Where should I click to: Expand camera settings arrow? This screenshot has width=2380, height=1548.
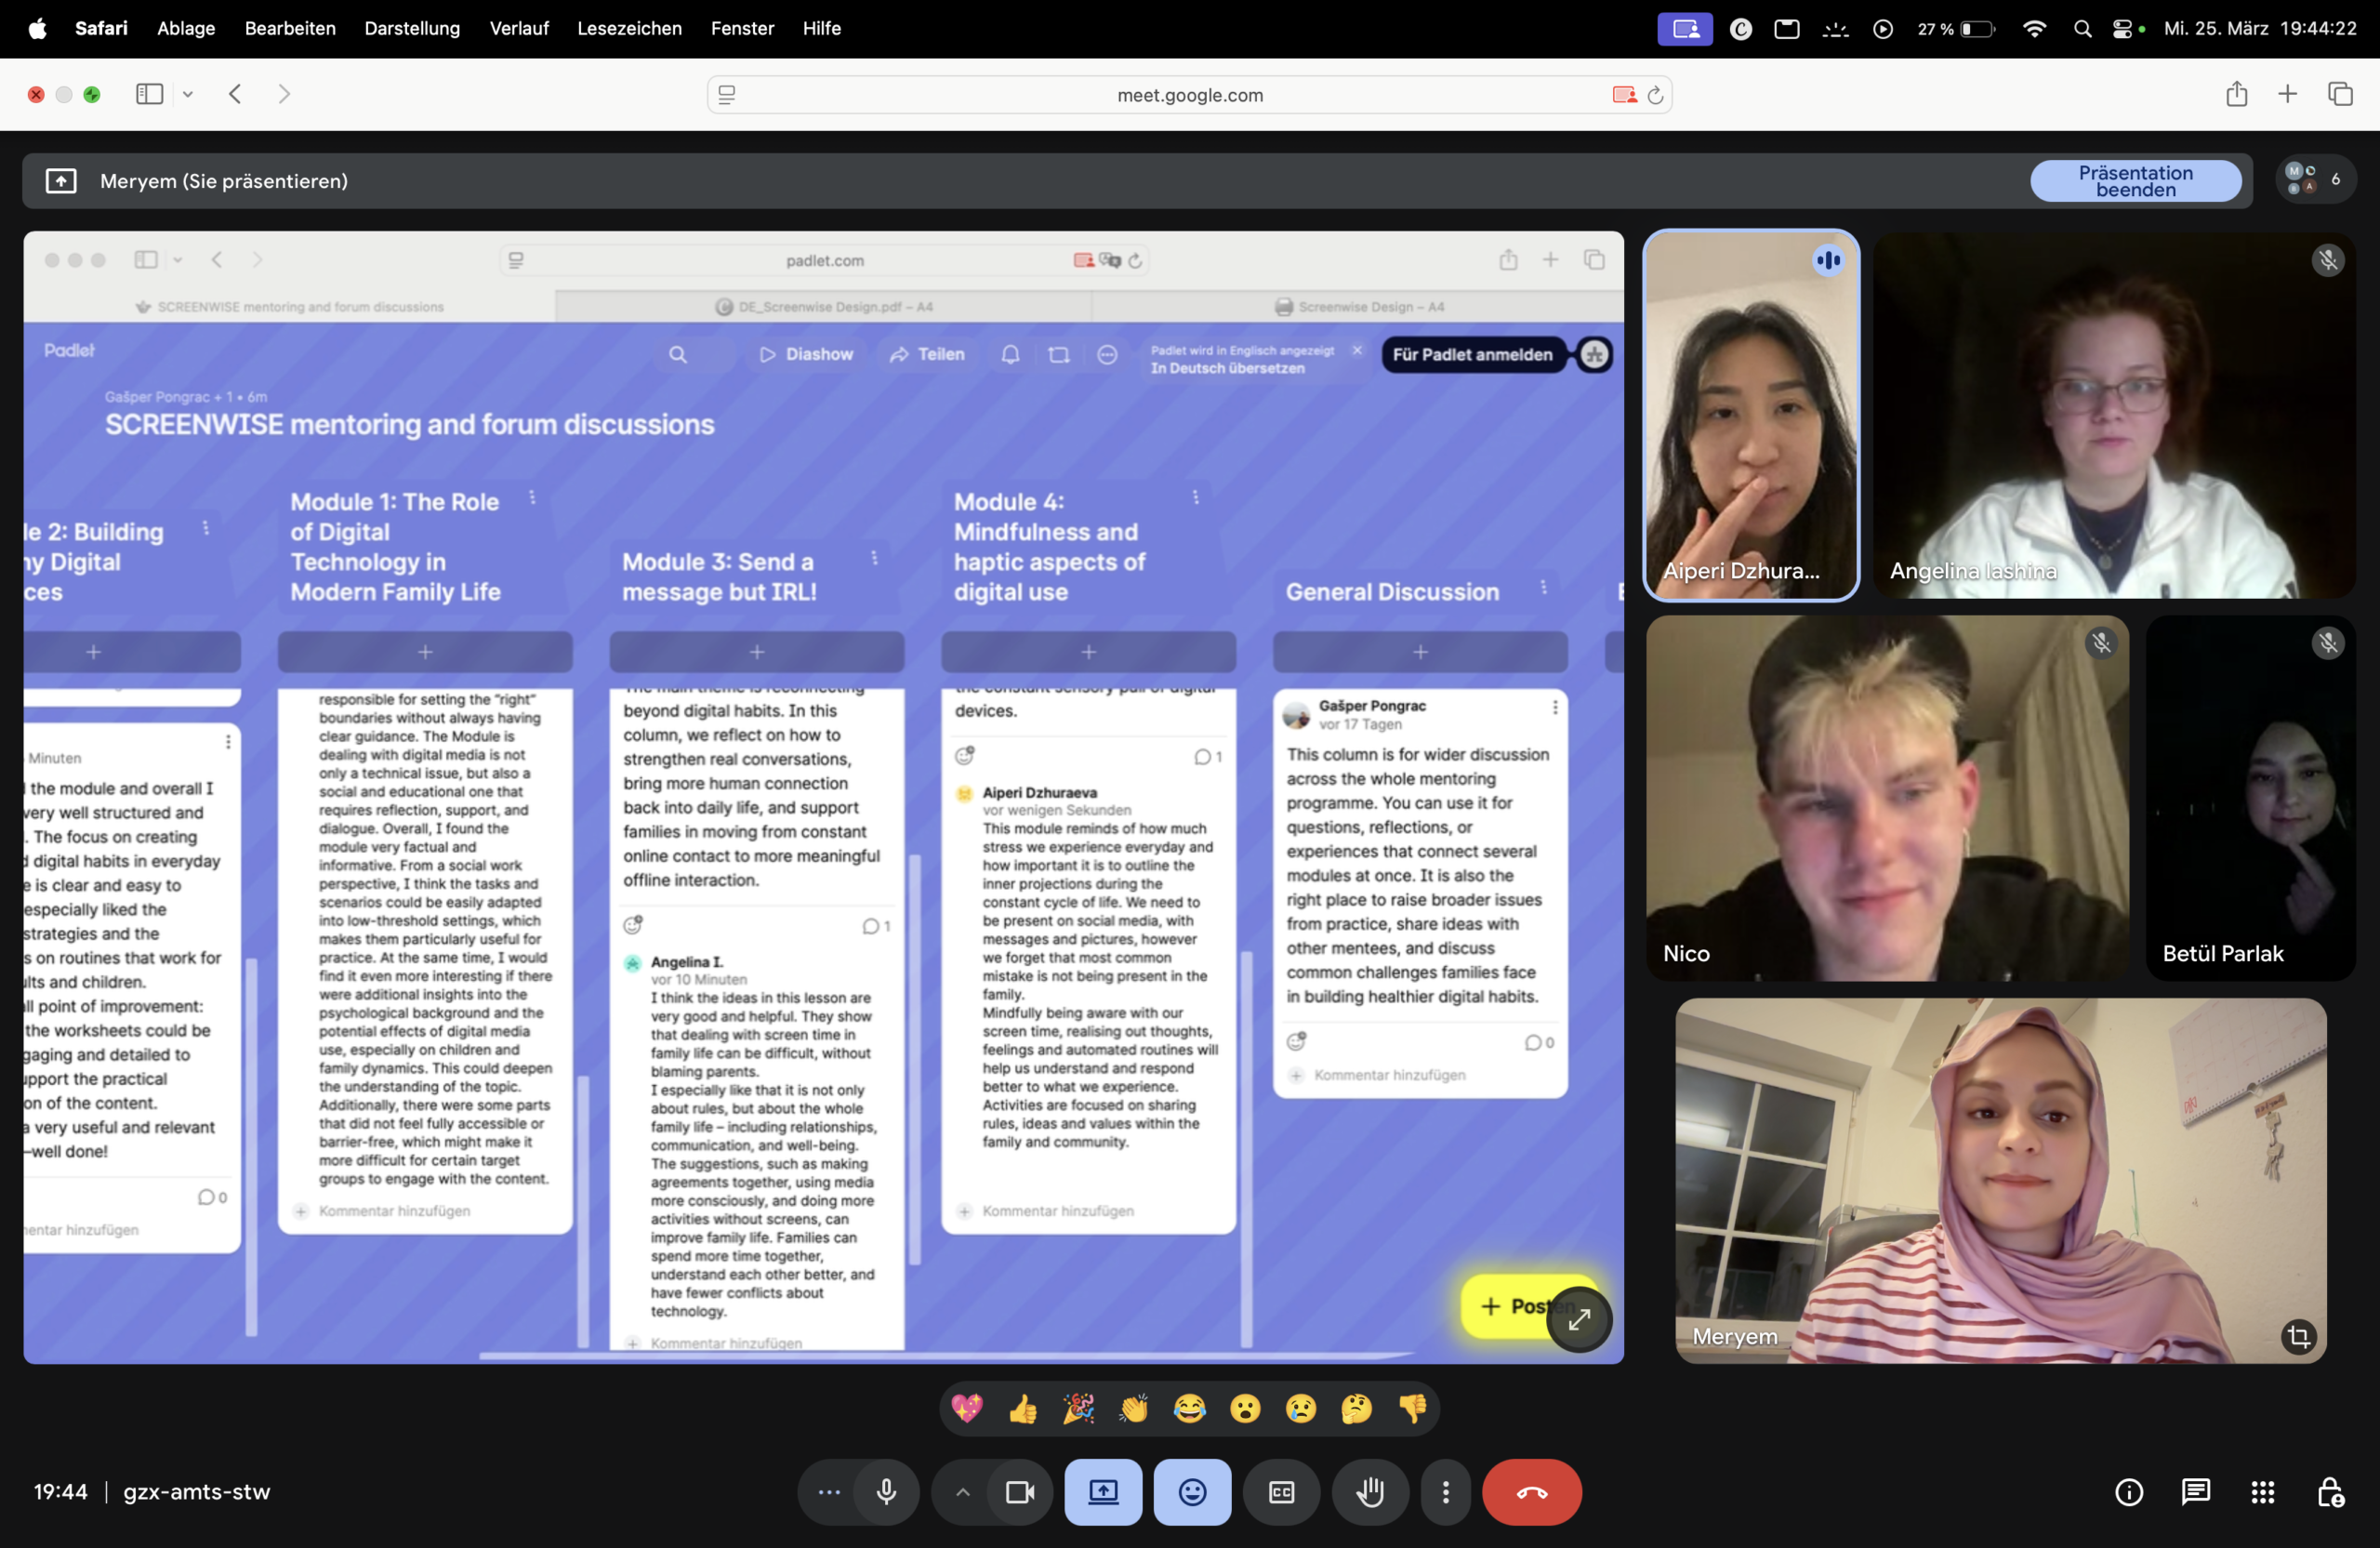(962, 1492)
